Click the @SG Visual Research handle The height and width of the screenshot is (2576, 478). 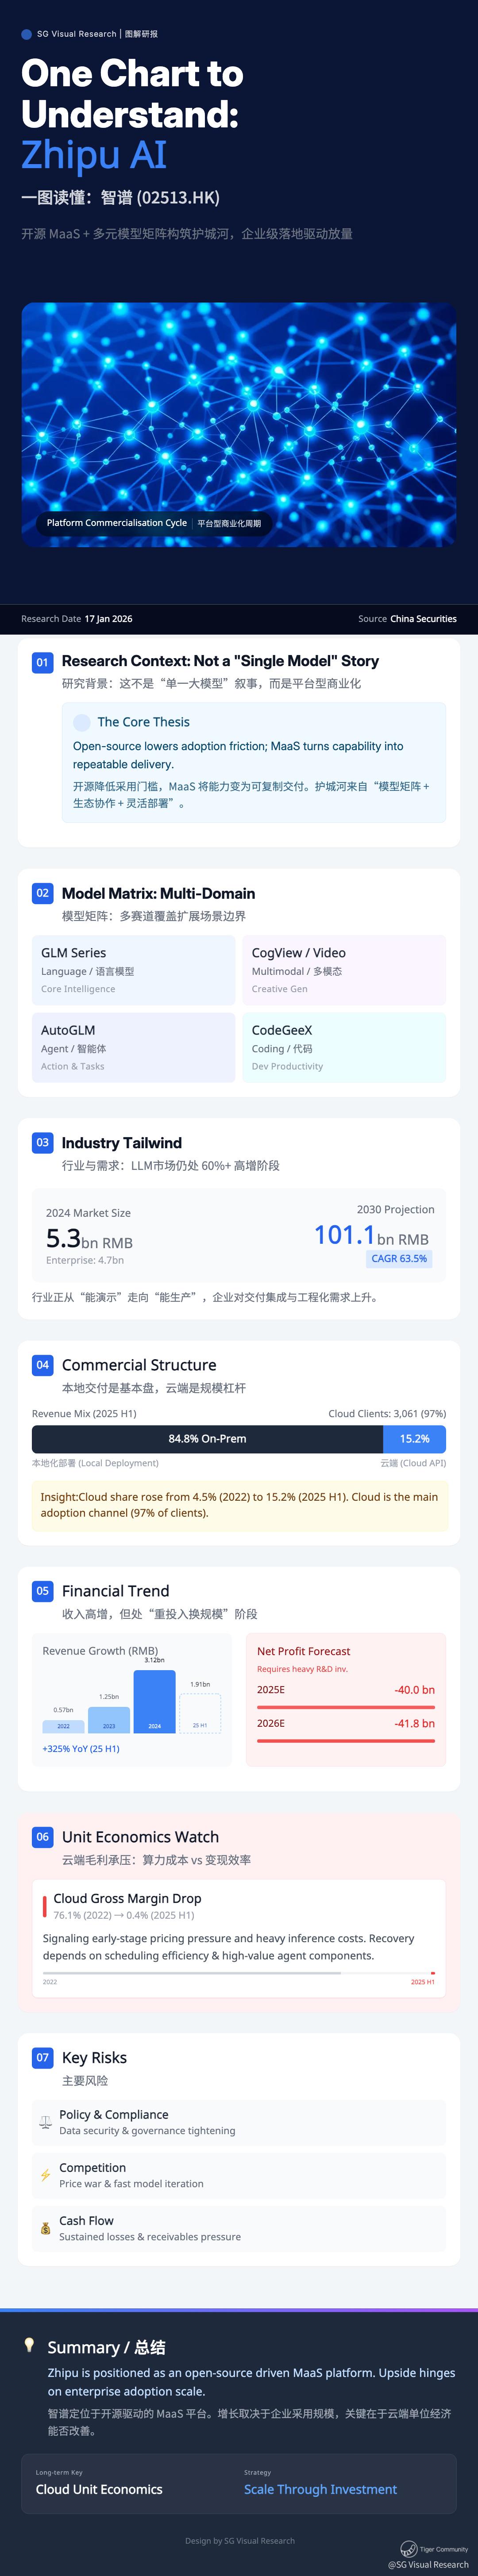click(x=428, y=2565)
